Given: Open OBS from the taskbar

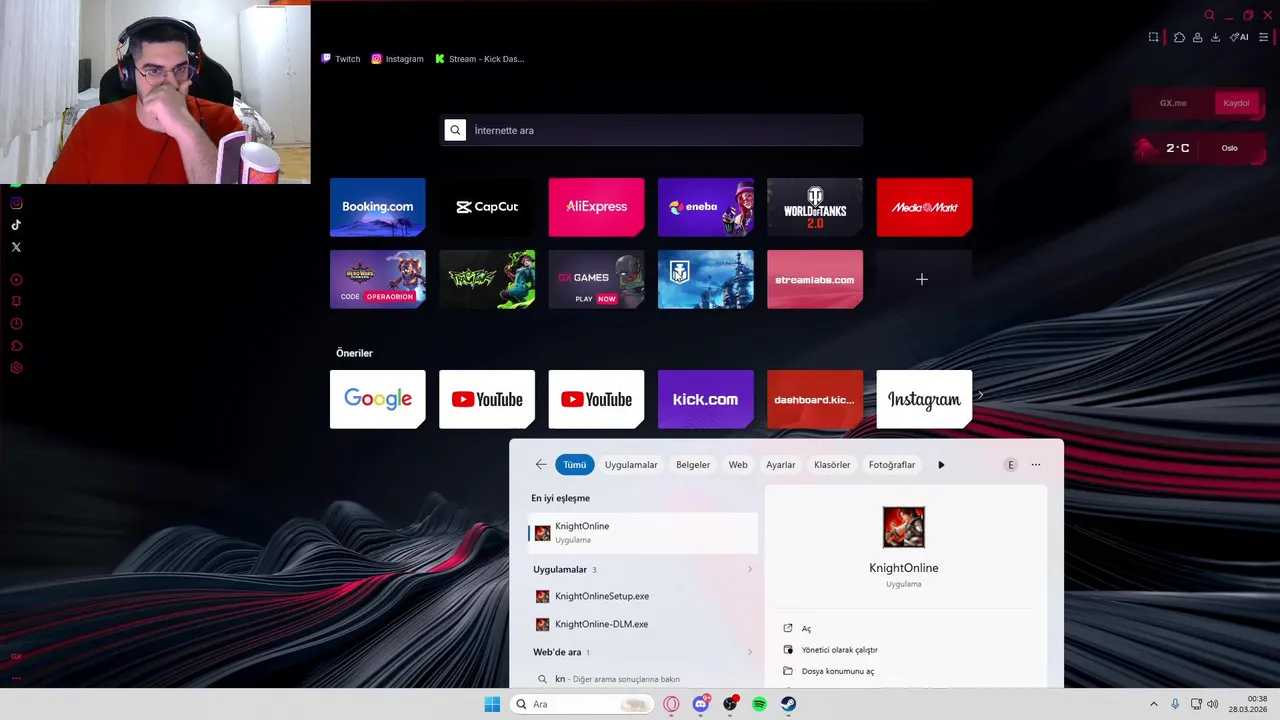Looking at the screenshot, I should click(730, 704).
